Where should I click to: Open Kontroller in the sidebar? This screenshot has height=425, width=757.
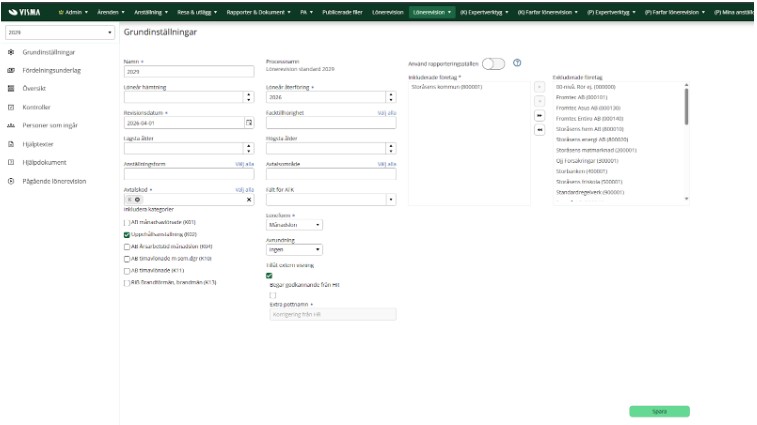[38, 107]
